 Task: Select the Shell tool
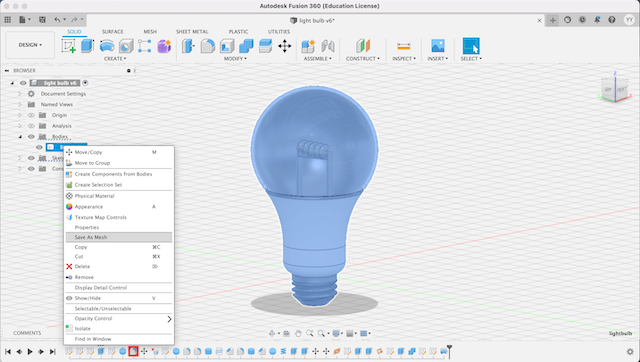click(227, 46)
